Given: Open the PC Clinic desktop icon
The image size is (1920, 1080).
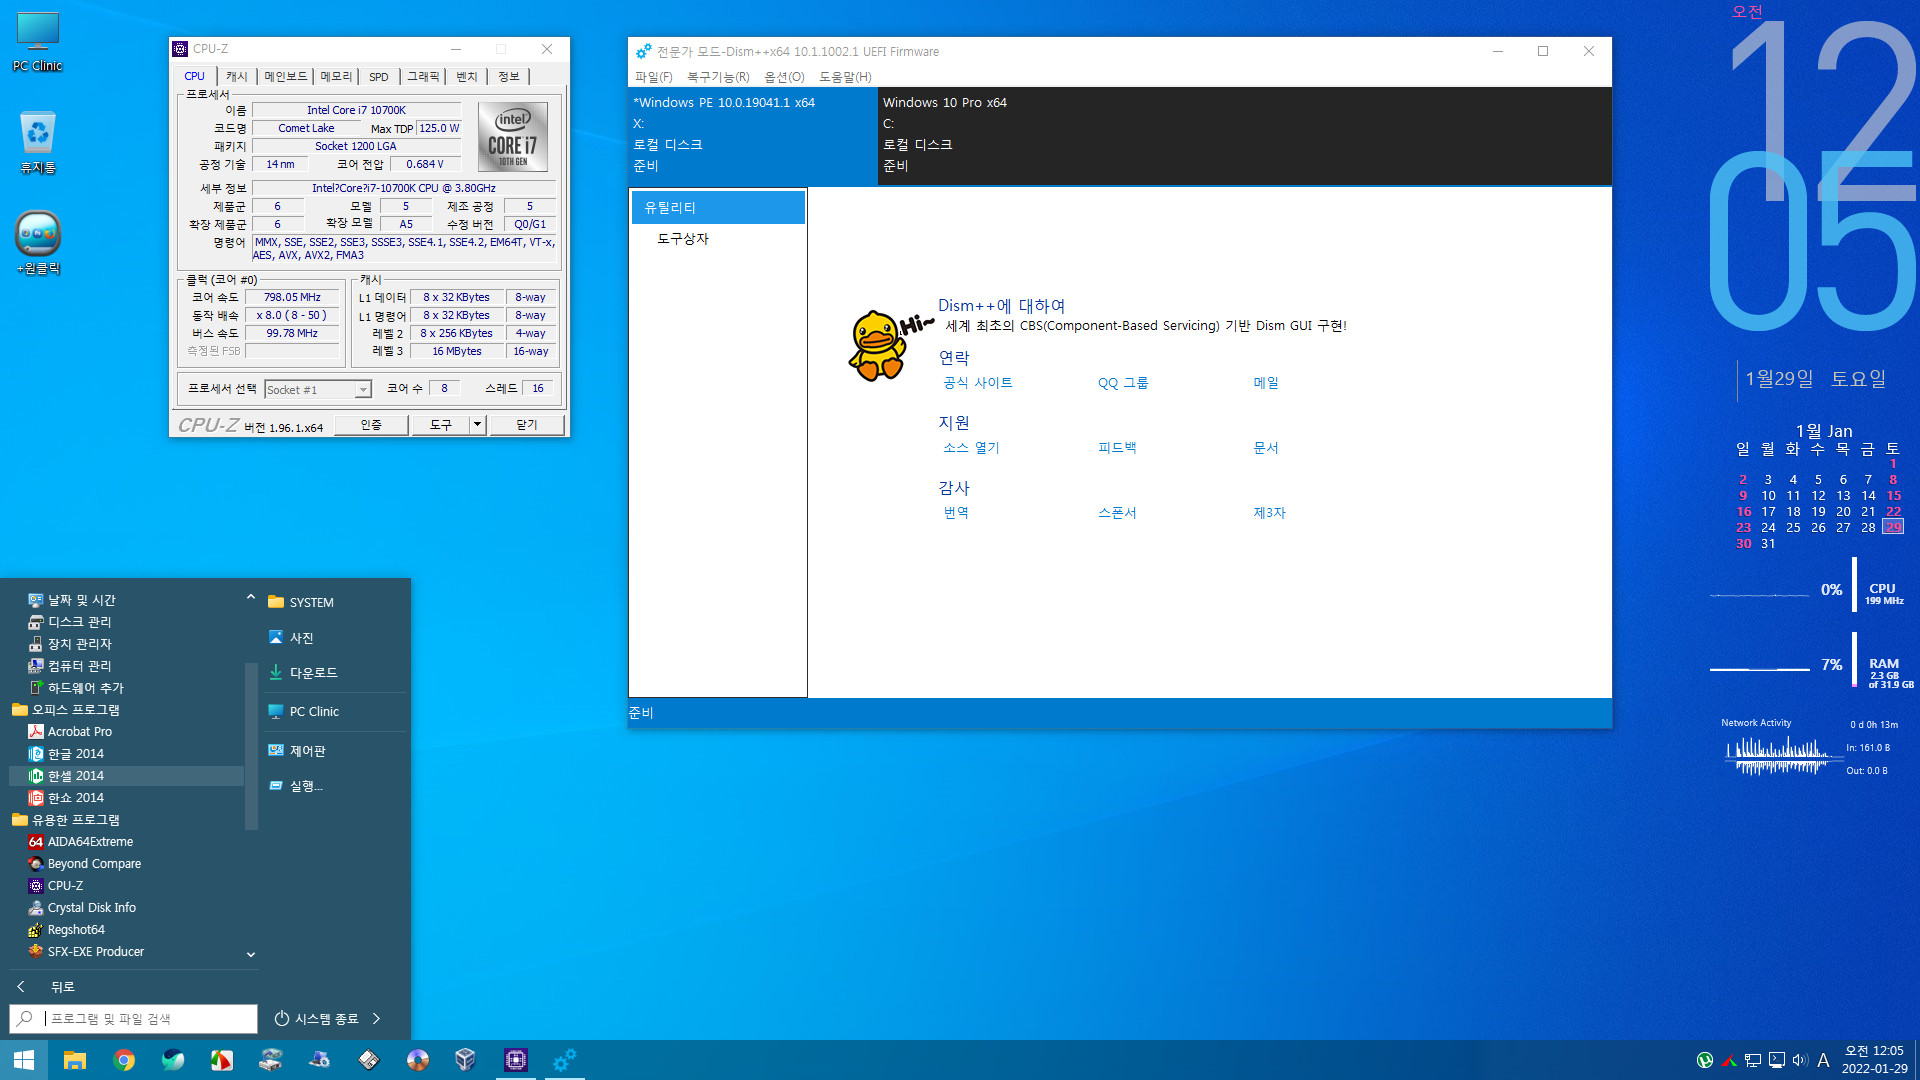Looking at the screenshot, I should [38, 42].
